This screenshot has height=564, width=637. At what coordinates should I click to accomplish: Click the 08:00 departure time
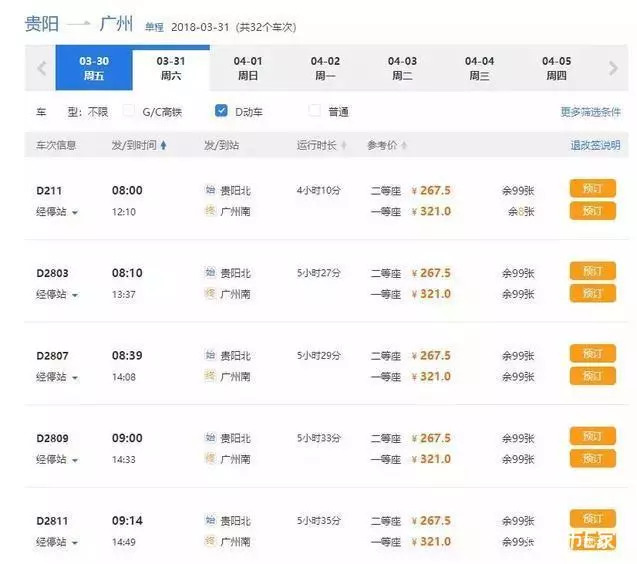pos(127,191)
